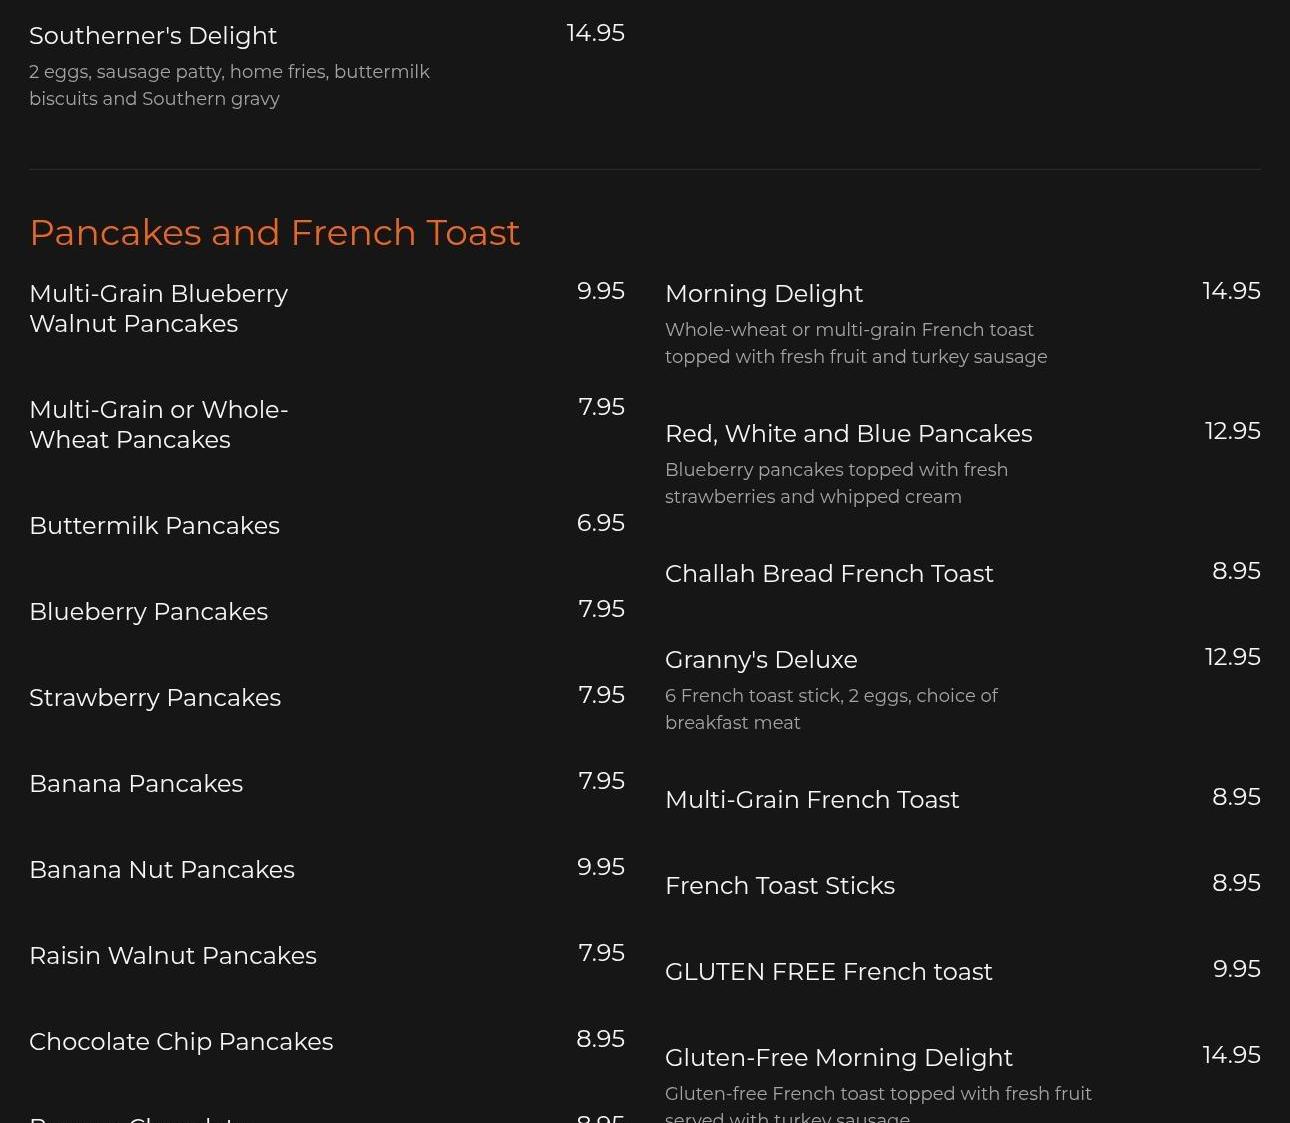Click the Pancakes and French Toast heading

tap(274, 232)
